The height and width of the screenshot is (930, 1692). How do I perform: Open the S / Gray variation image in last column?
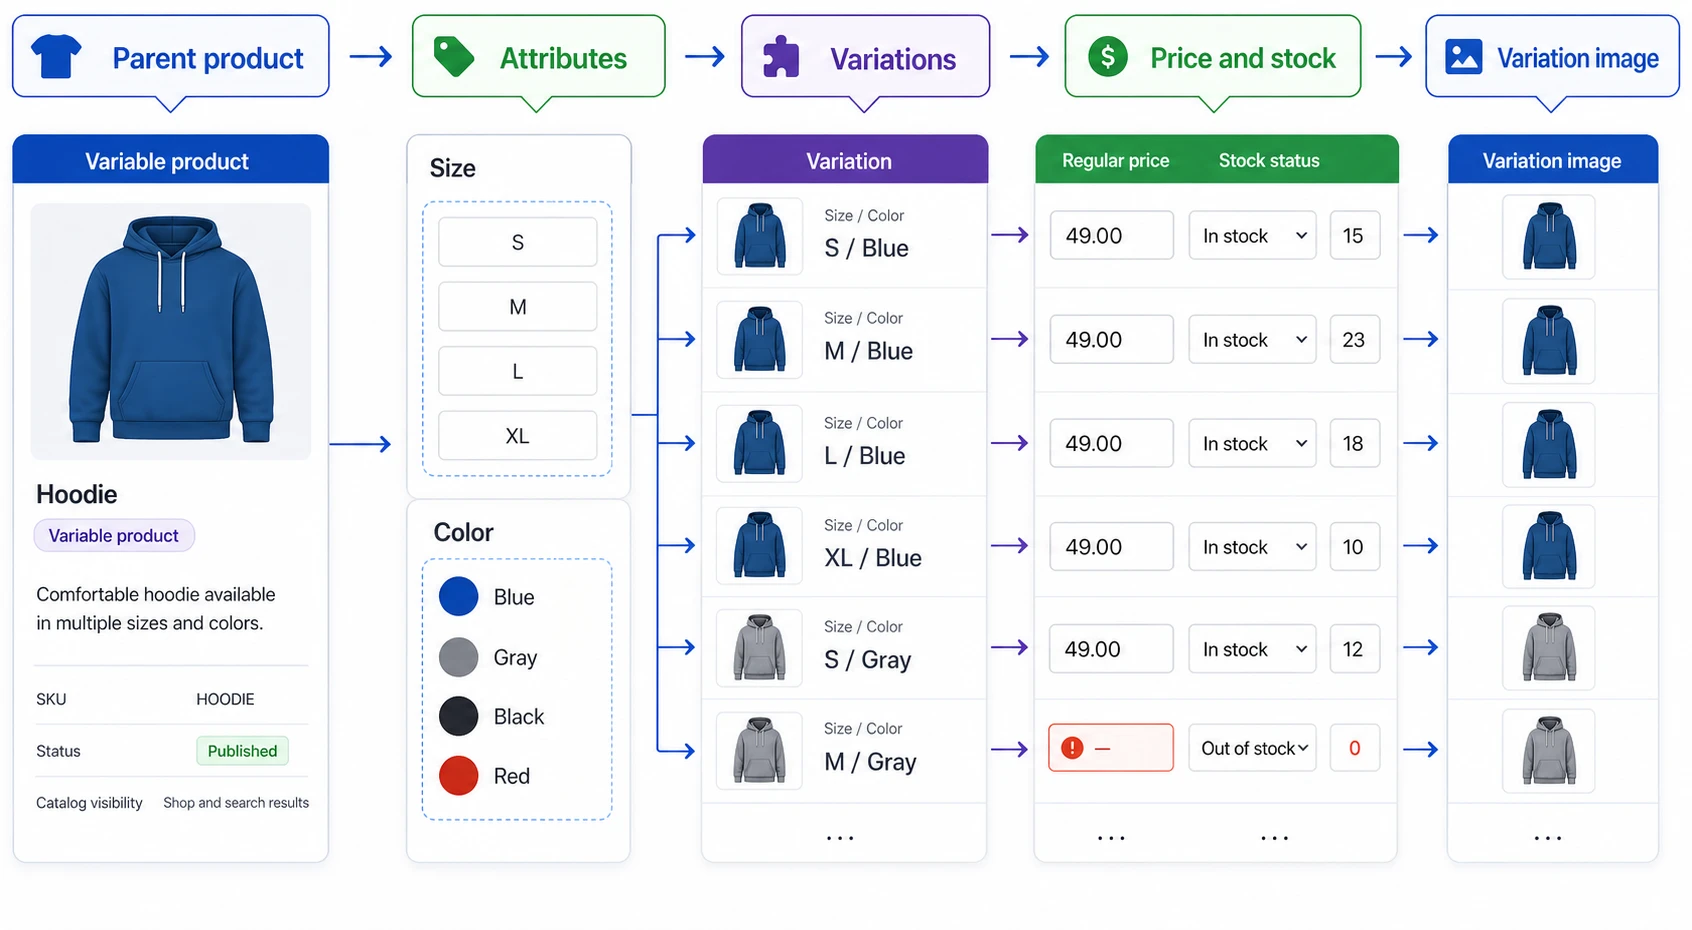point(1548,648)
